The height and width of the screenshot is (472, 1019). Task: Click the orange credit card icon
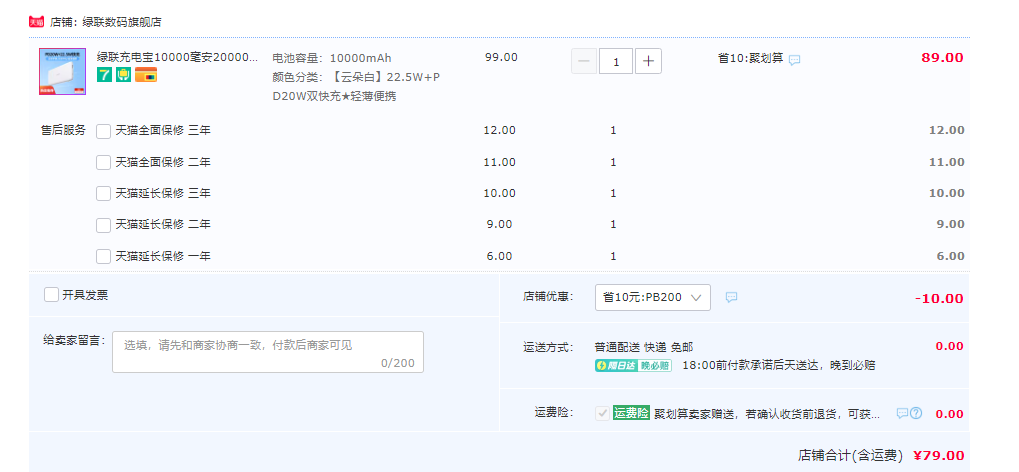click(146, 75)
